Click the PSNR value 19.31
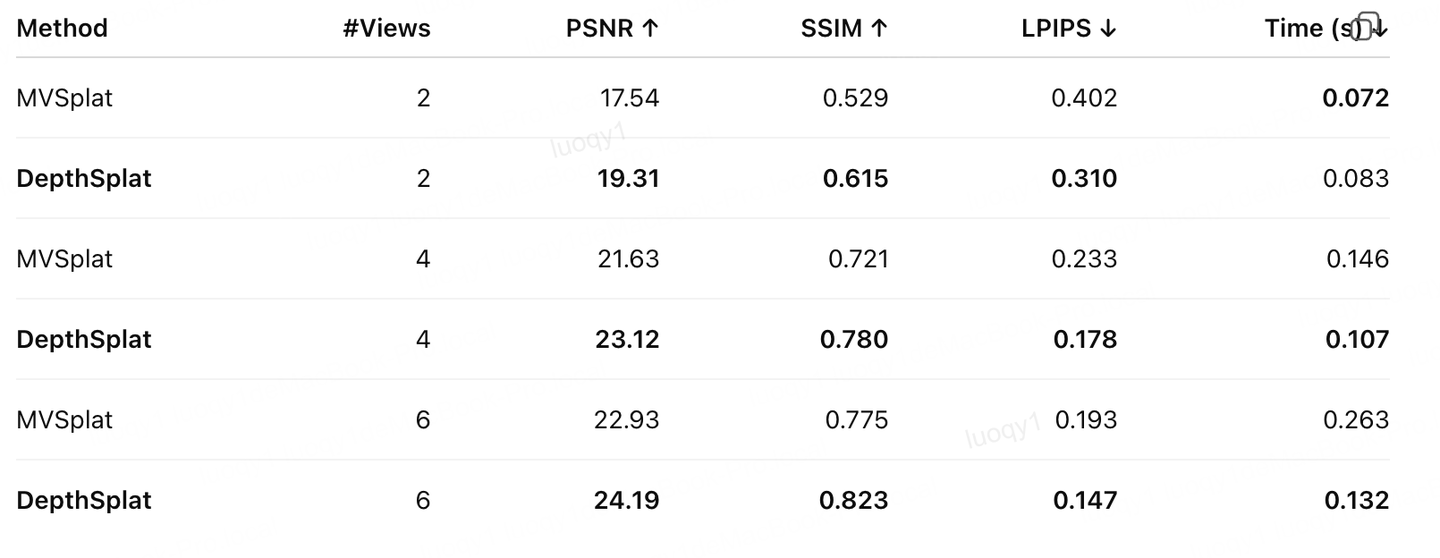 [x=629, y=179]
